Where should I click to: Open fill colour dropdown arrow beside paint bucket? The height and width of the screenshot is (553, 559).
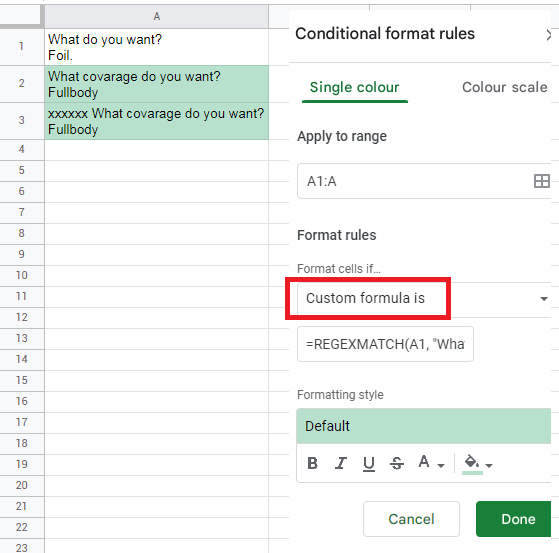point(489,465)
